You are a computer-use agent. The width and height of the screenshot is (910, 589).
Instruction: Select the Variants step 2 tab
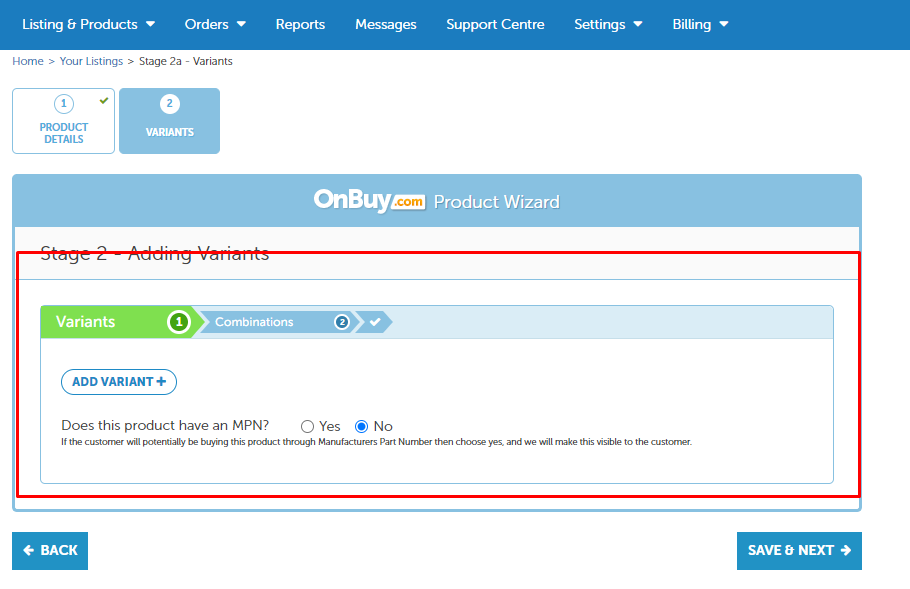pyautogui.click(x=169, y=121)
